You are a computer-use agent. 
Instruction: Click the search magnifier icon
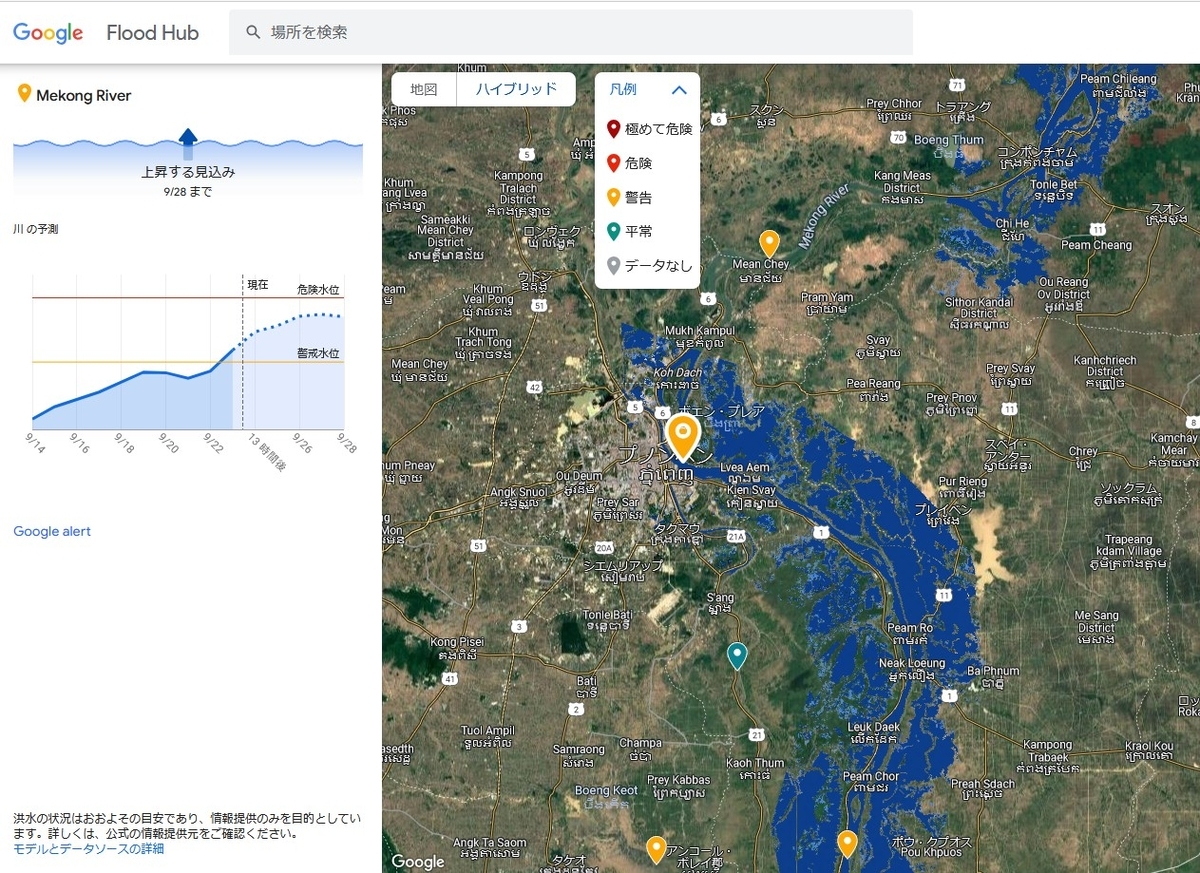253,32
